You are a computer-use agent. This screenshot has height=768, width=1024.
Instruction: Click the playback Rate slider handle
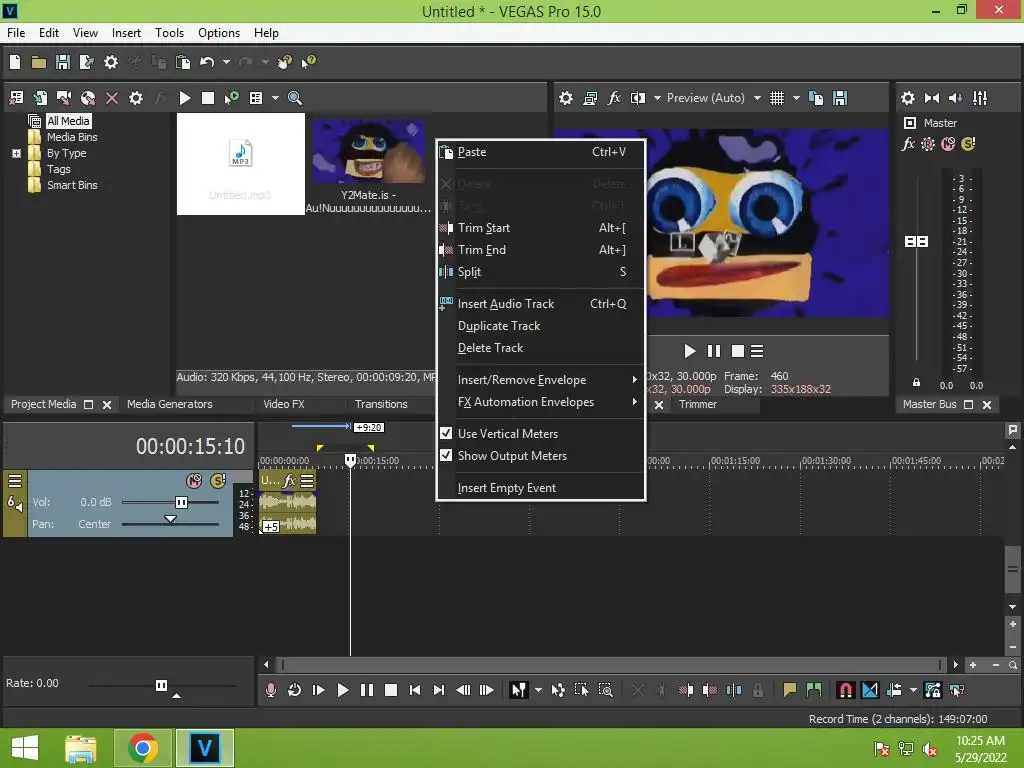(x=161, y=685)
